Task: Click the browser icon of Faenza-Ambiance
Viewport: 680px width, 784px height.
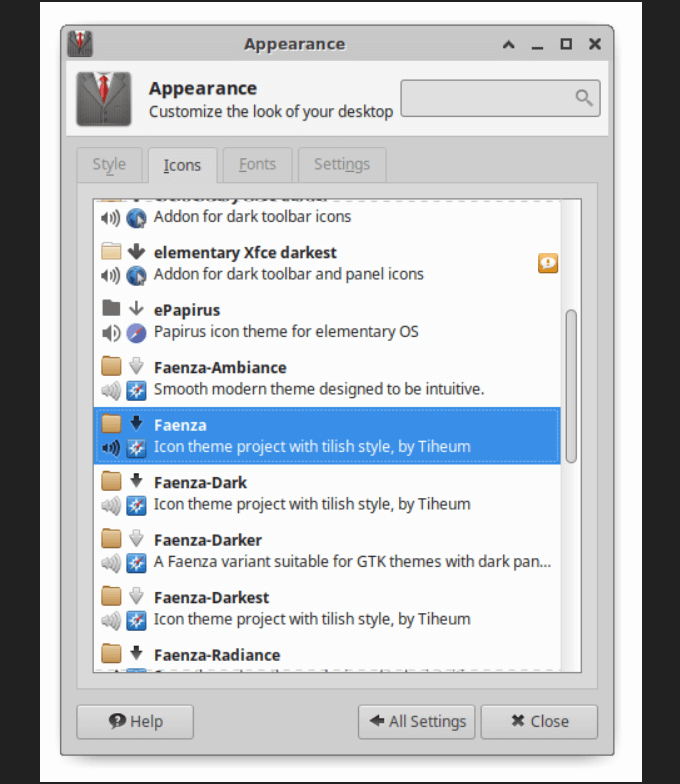Action: coord(136,390)
